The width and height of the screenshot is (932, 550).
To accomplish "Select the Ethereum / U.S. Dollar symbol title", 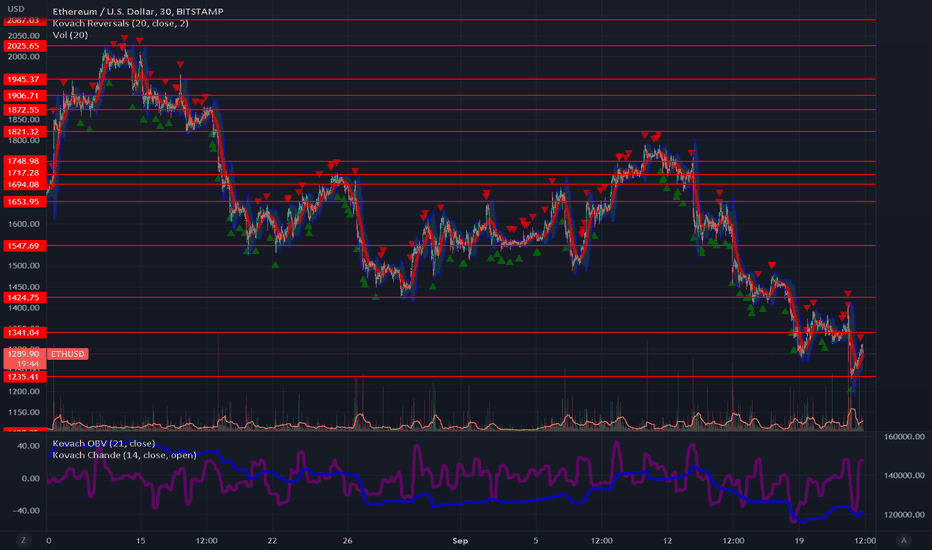I will pyautogui.click(x=138, y=11).
